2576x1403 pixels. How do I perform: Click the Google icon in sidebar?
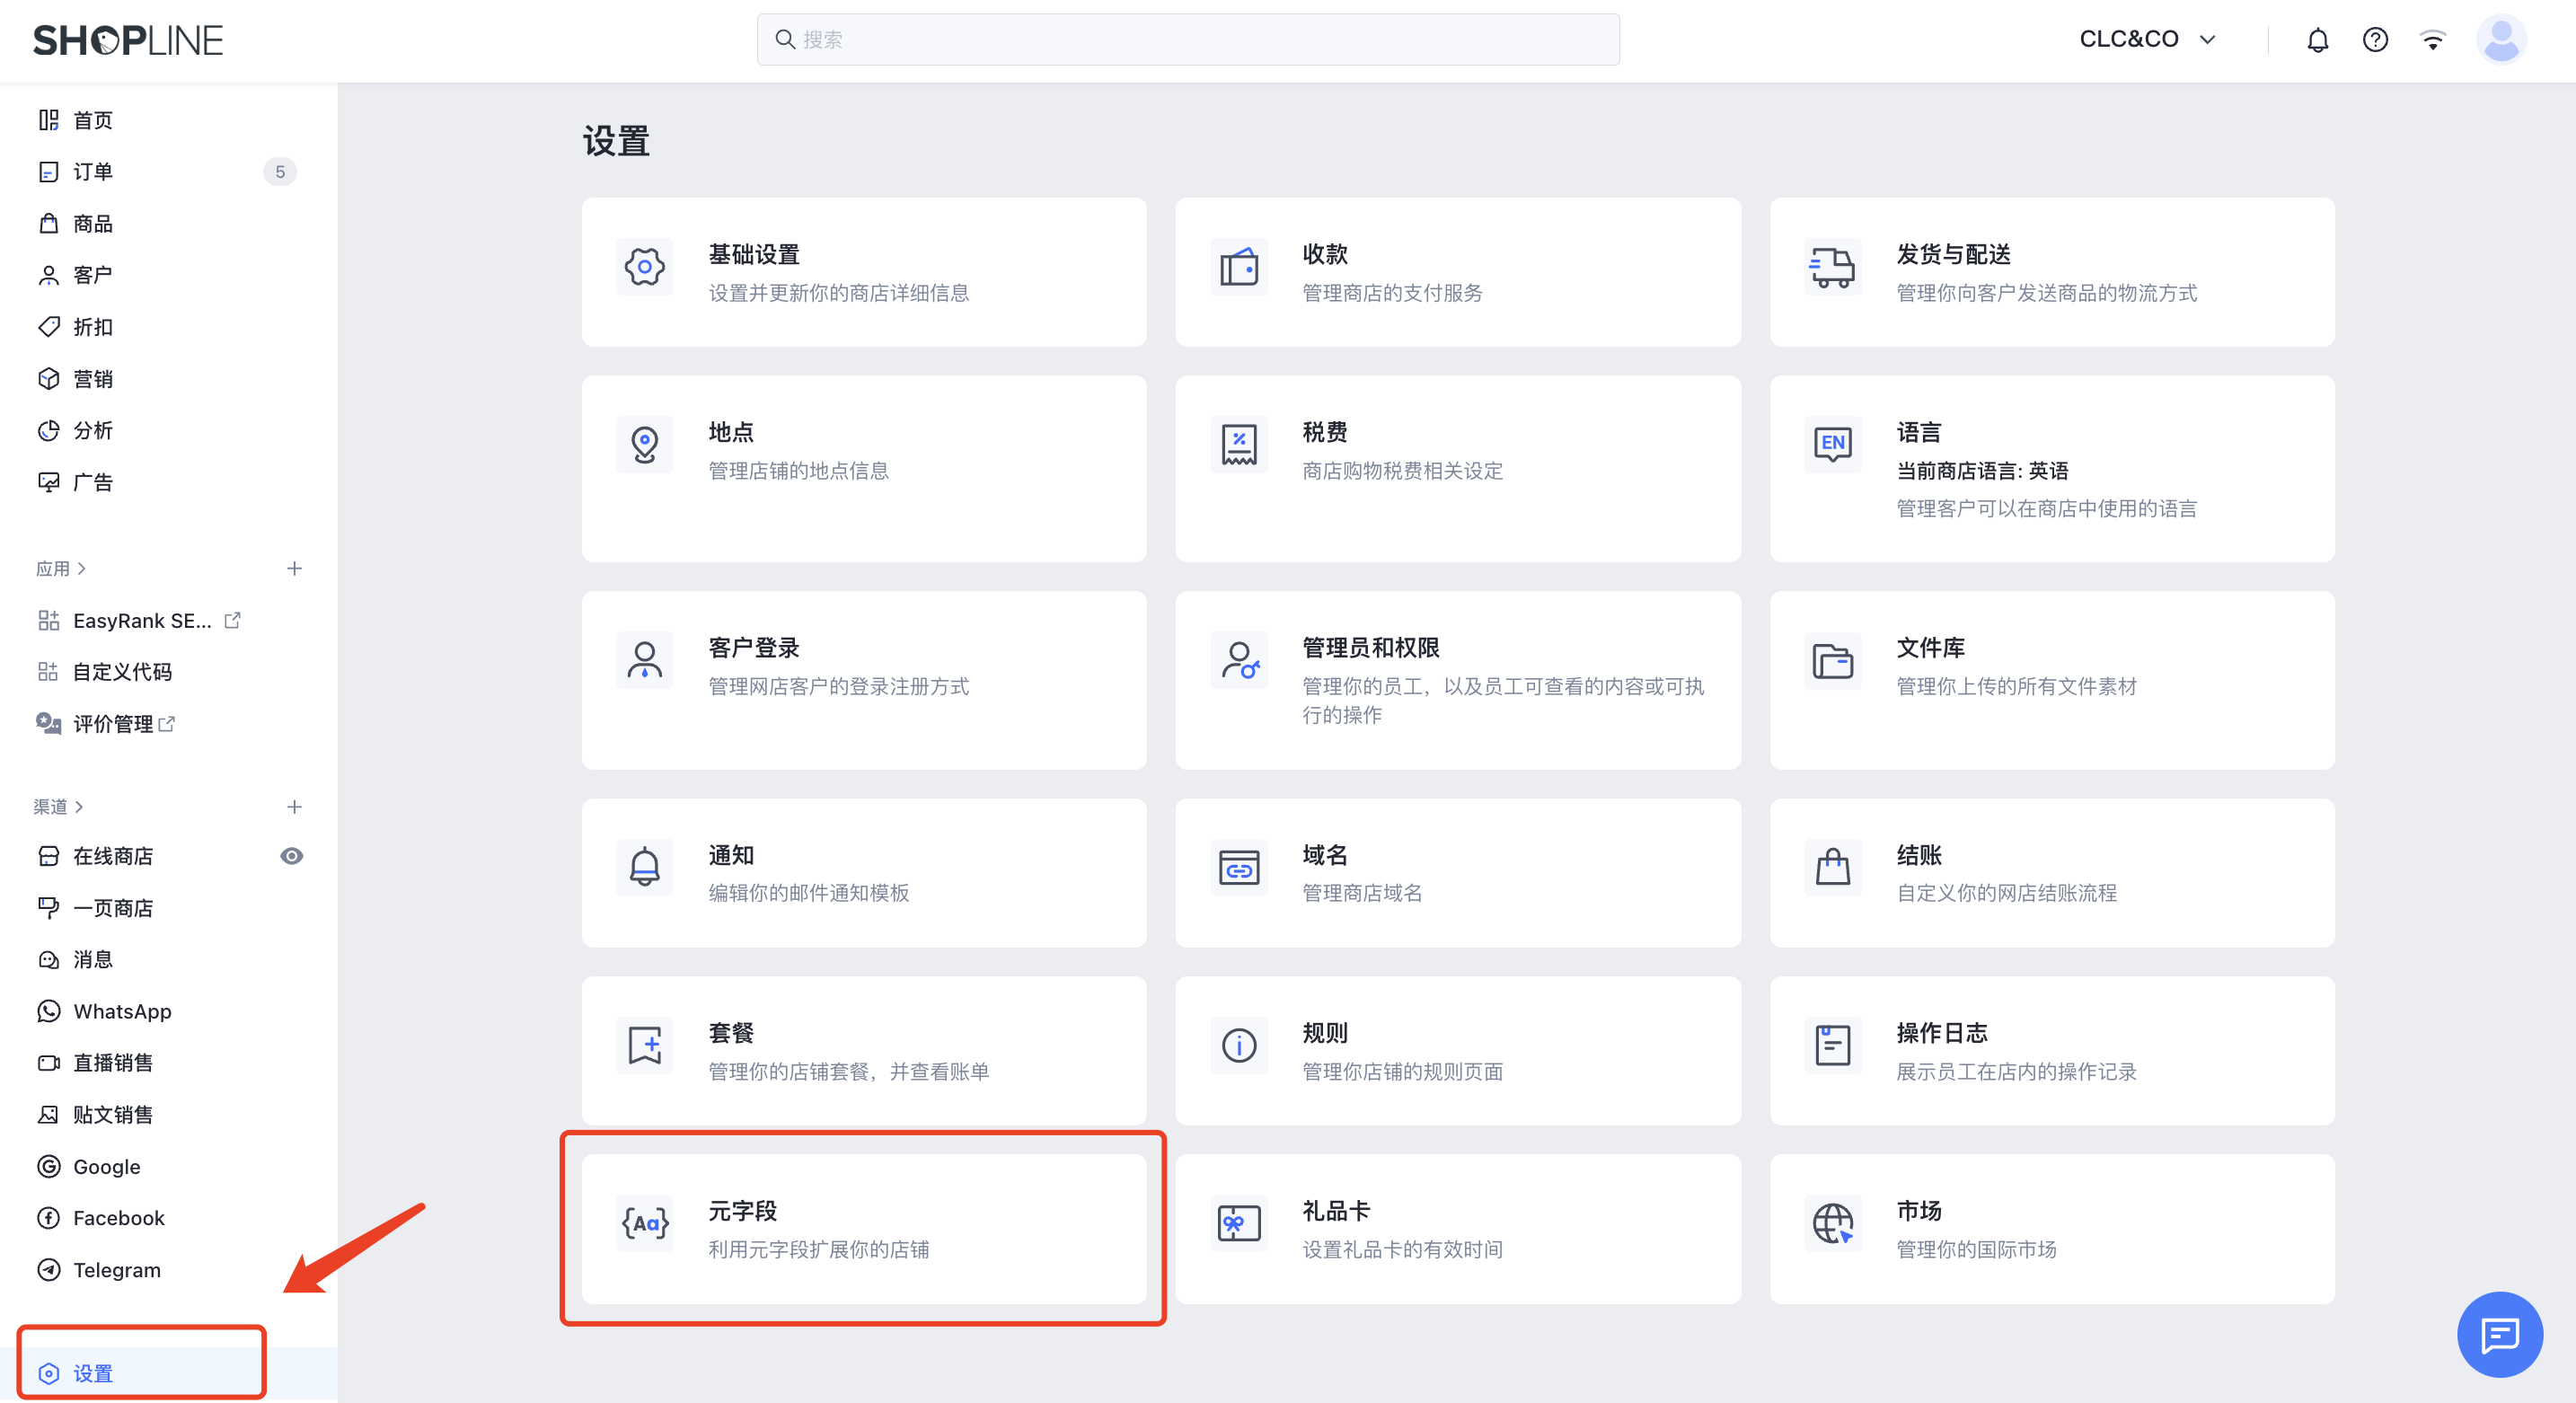[48, 1167]
